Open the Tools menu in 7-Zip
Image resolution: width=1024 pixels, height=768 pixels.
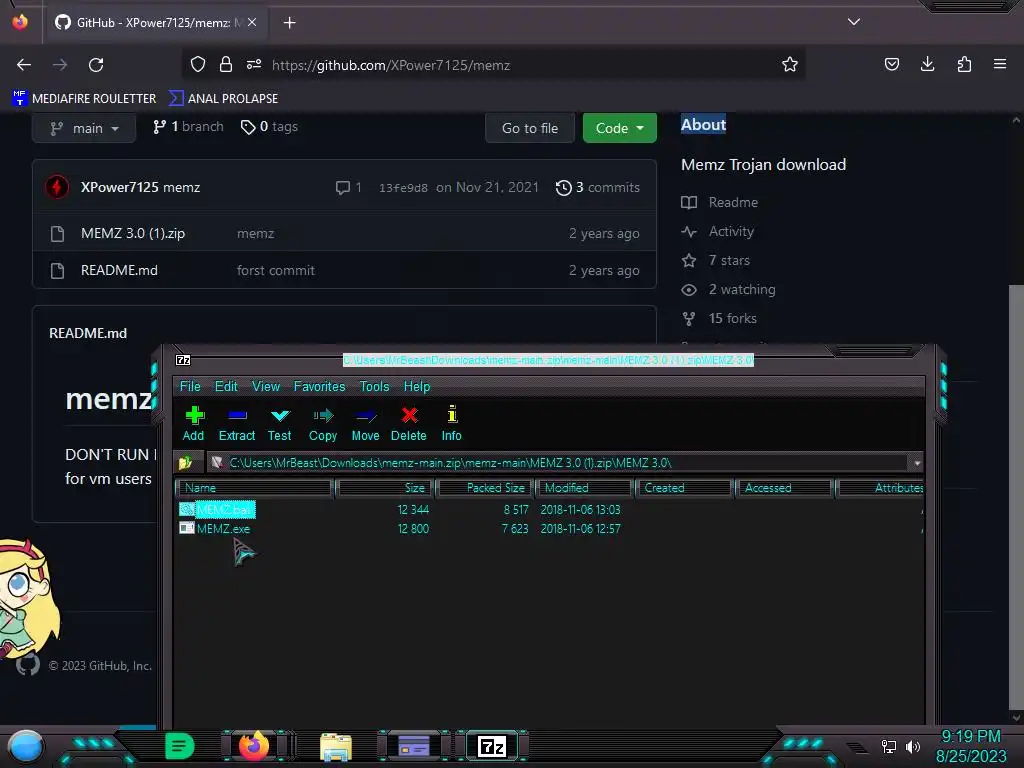tap(374, 386)
